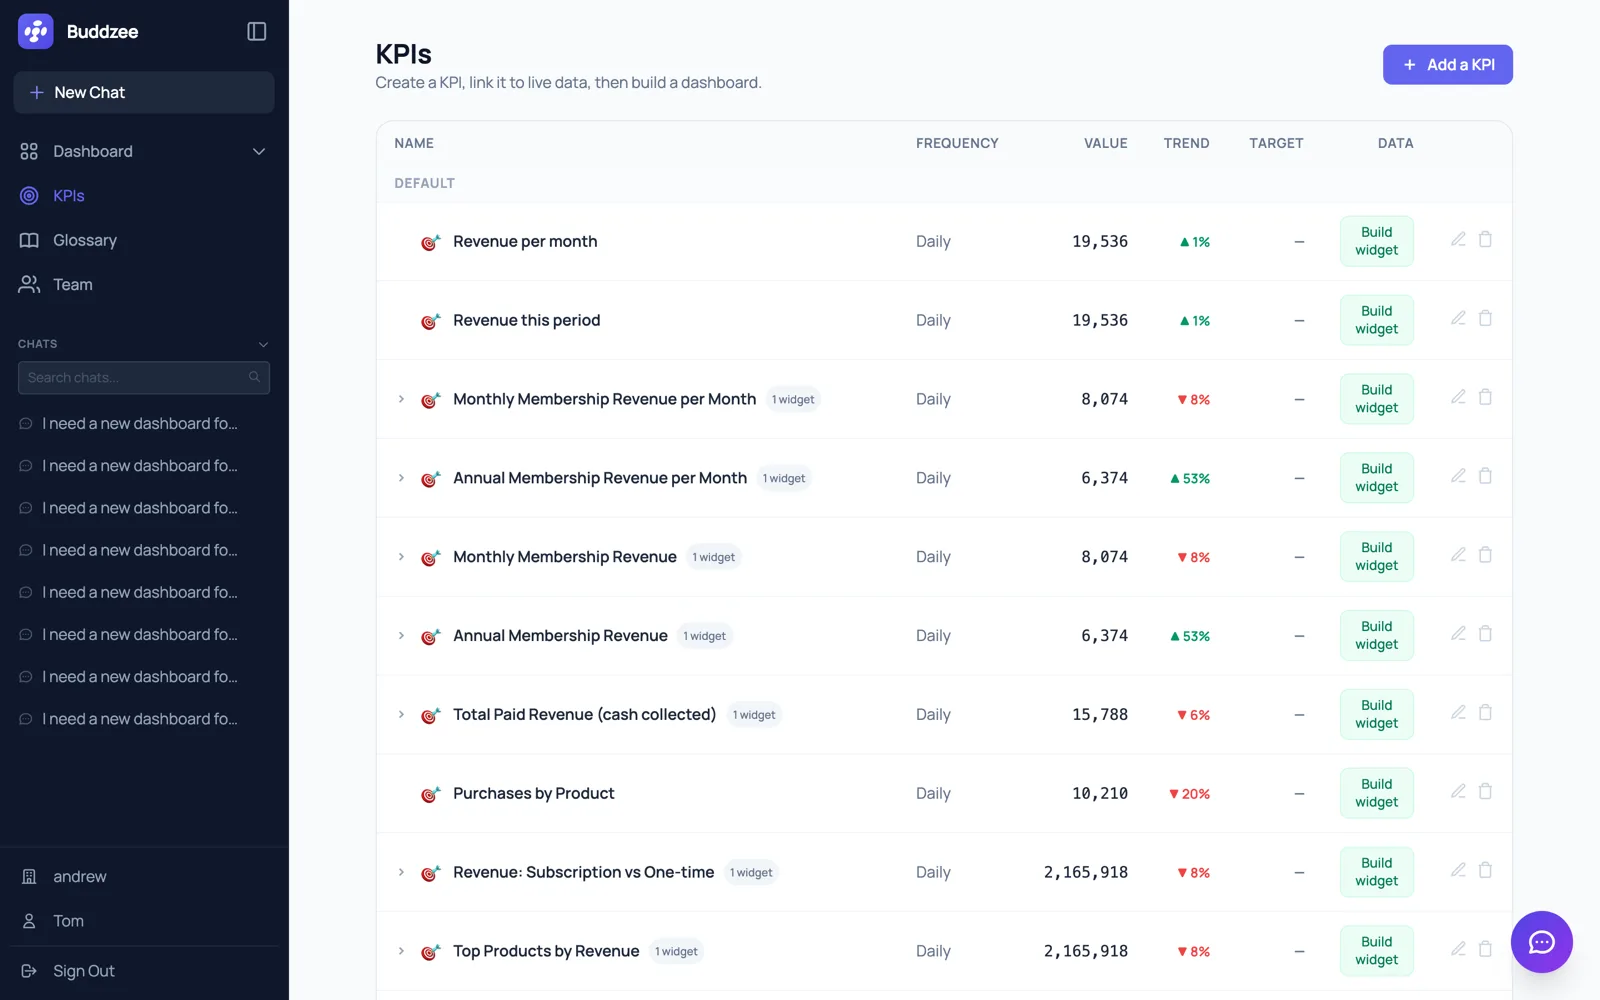Edit the Revenue per month KPI
Viewport: 1600px width, 1000px height.
click(1459, 239)
